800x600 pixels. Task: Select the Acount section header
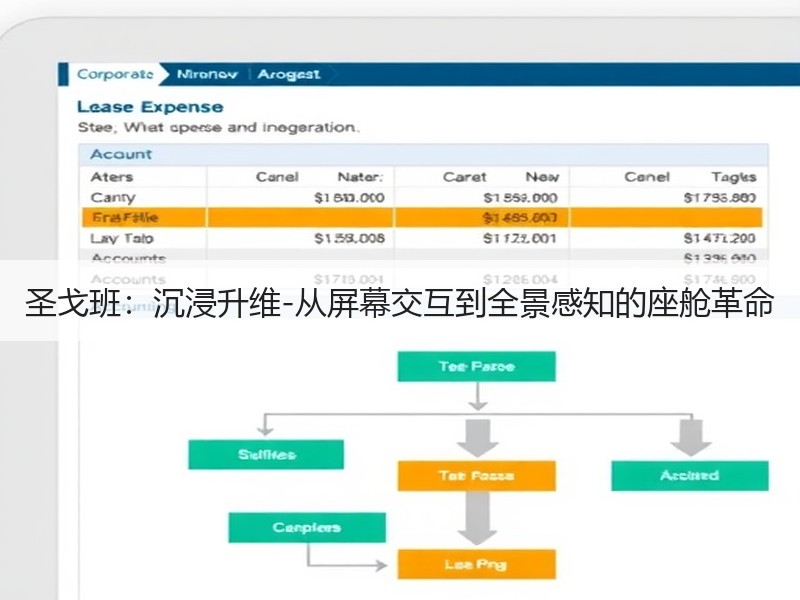[423, 154]
